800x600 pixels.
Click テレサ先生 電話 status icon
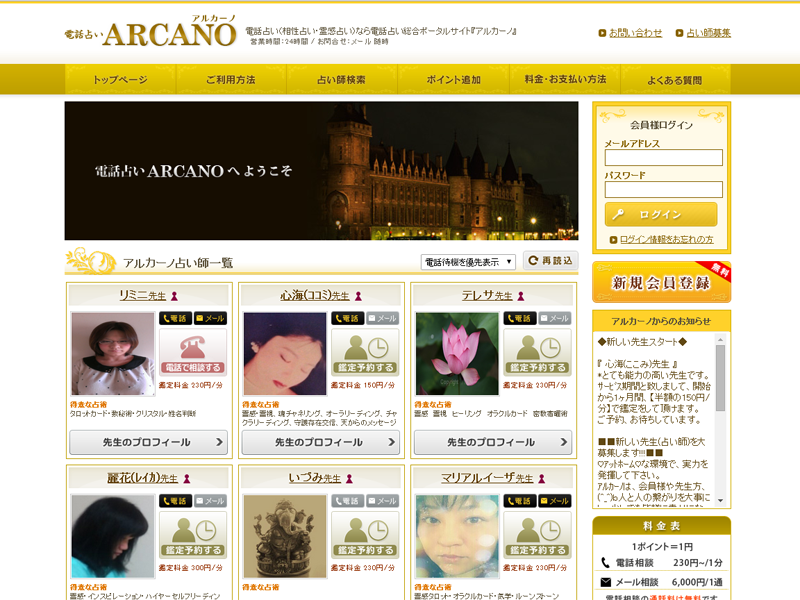point(519,318)
